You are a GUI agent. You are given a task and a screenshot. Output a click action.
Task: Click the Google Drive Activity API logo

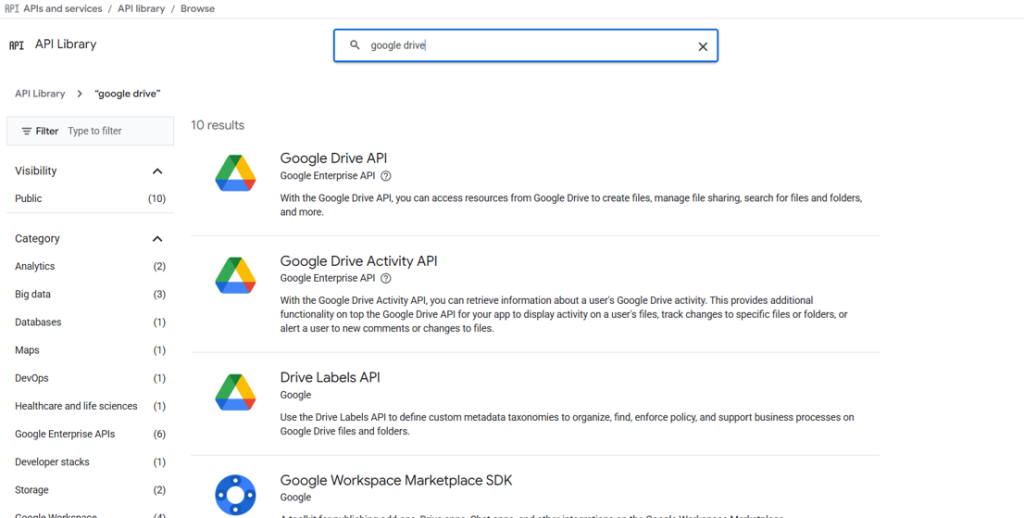pos(235,276)
